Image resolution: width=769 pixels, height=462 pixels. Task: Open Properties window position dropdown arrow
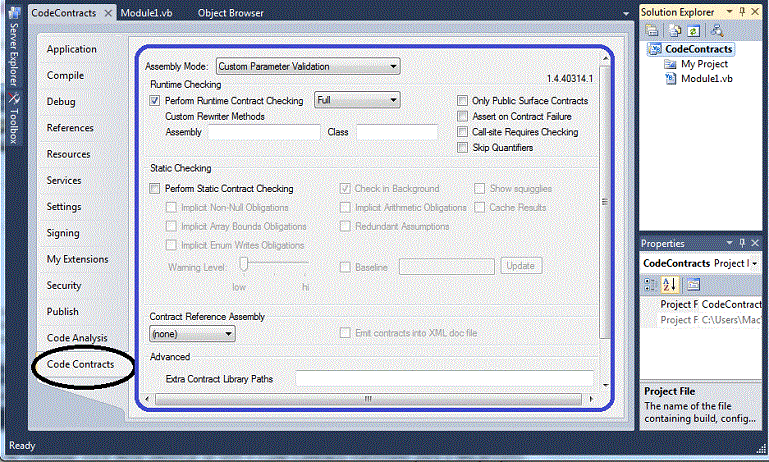coord(729,243)
